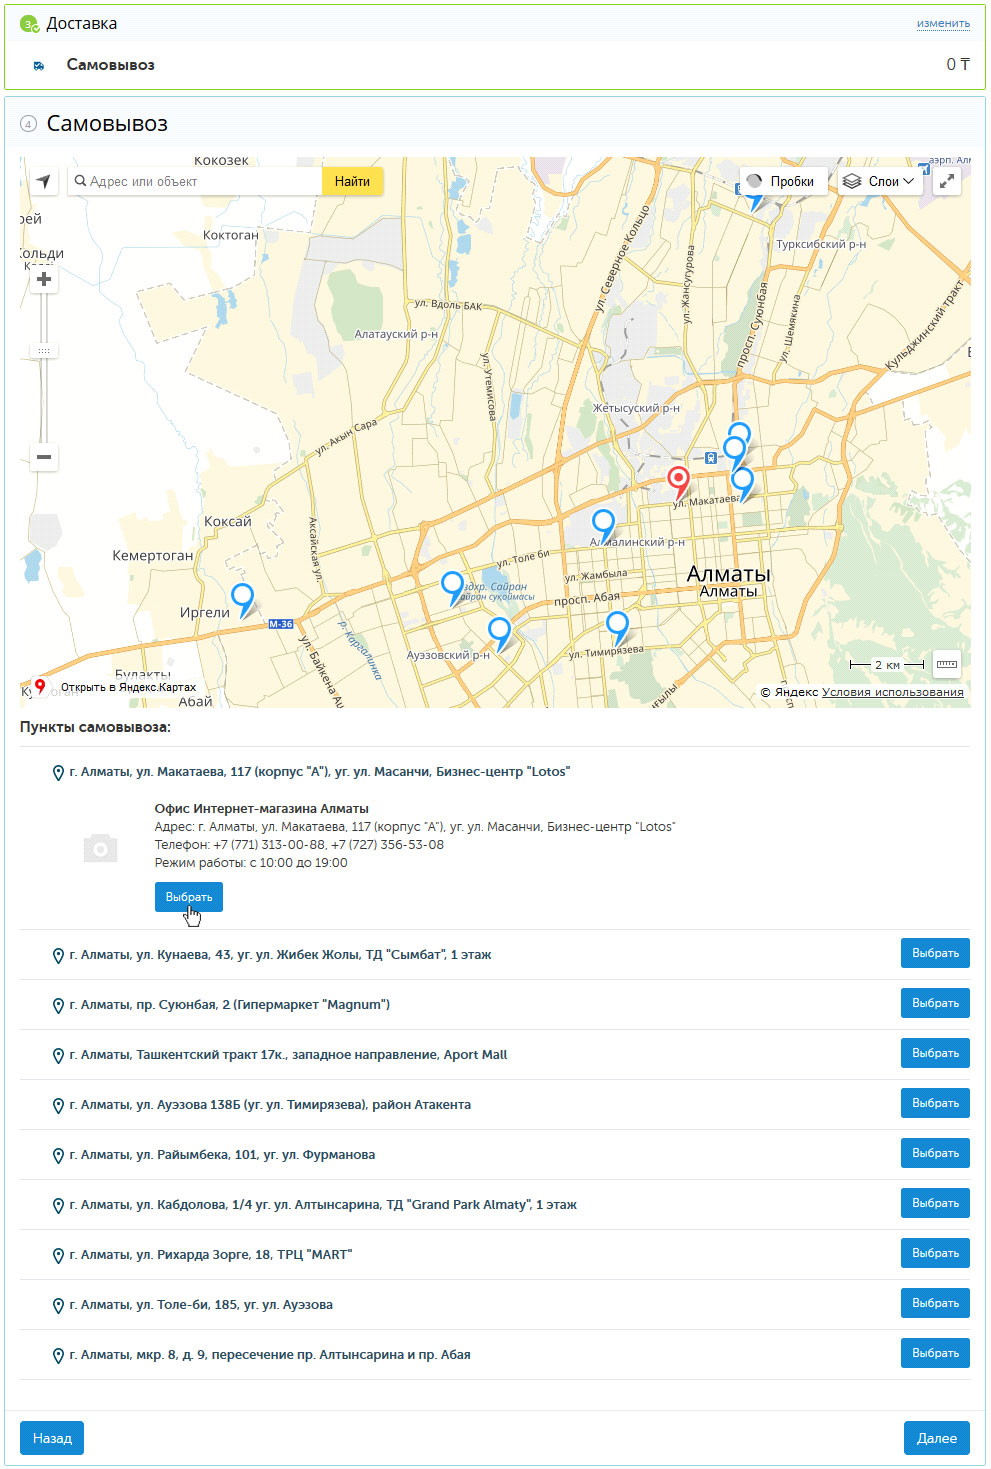The width and height of the screenshot is (991, 1469).
Task: Collapse the Макатаева, 117 pickup point entry
Action: coord(319,772)
